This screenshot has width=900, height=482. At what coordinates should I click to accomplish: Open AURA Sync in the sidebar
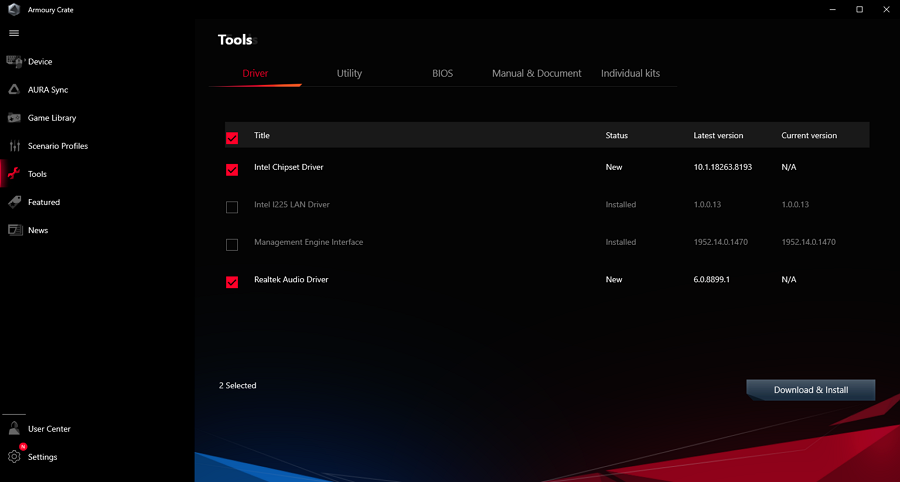click(48, 90)
